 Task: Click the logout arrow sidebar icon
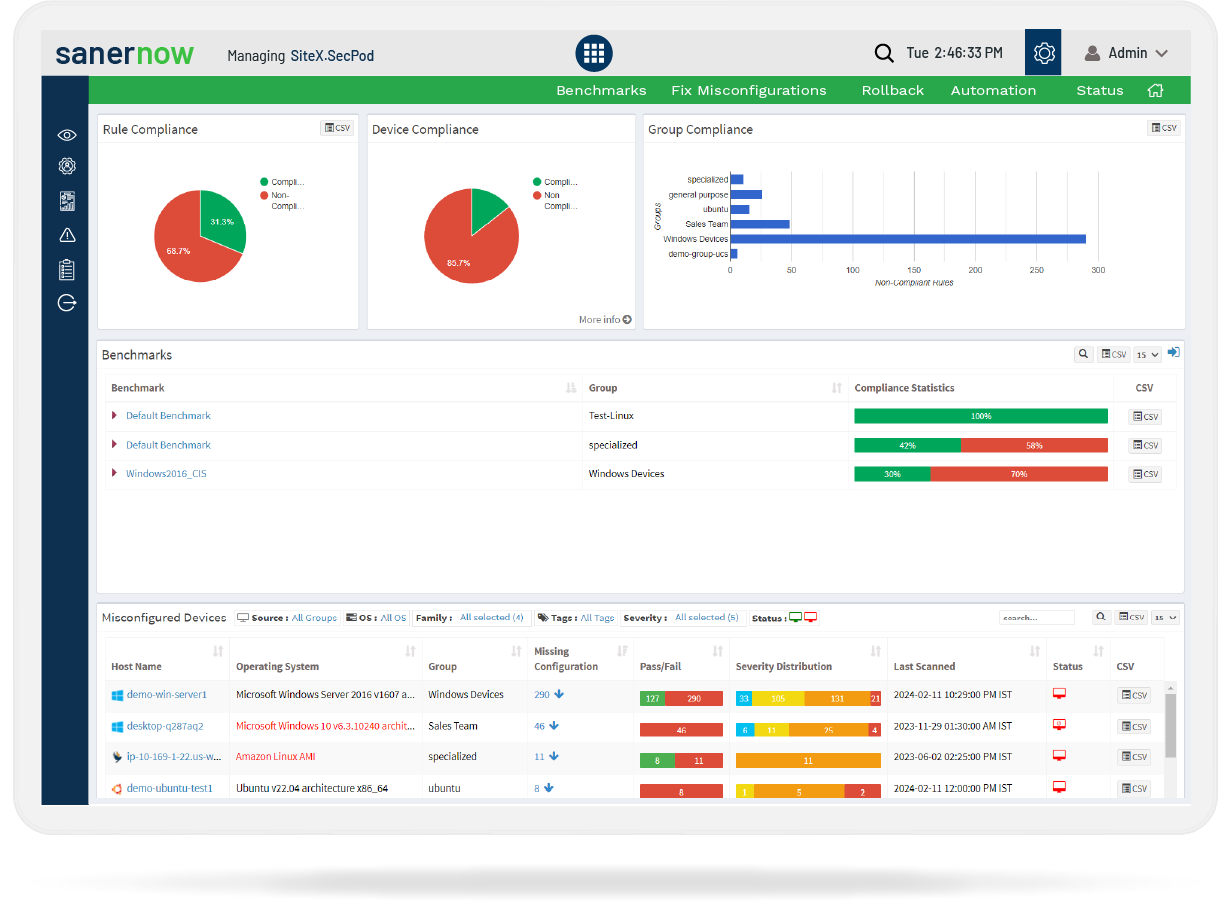tap(67, 303)
